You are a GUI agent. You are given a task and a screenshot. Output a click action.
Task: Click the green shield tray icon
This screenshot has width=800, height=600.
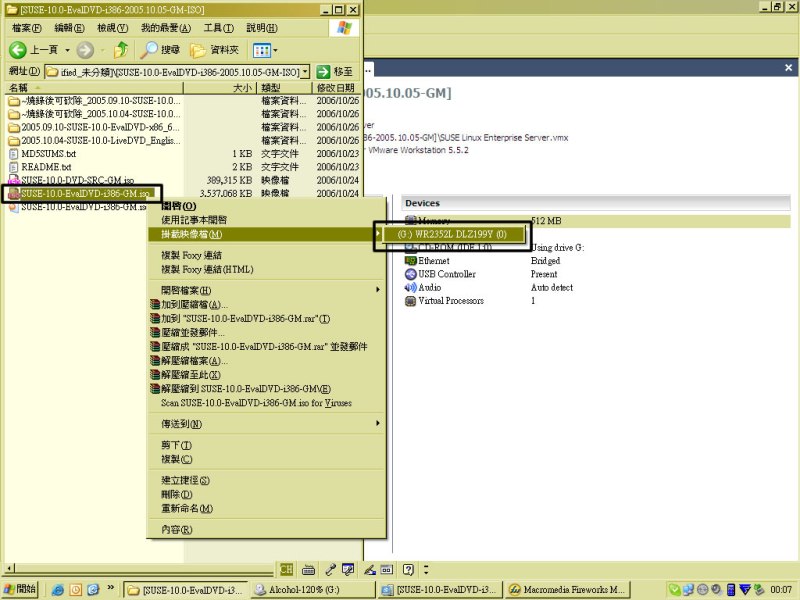pyautogui.click(x=674, y=590)
